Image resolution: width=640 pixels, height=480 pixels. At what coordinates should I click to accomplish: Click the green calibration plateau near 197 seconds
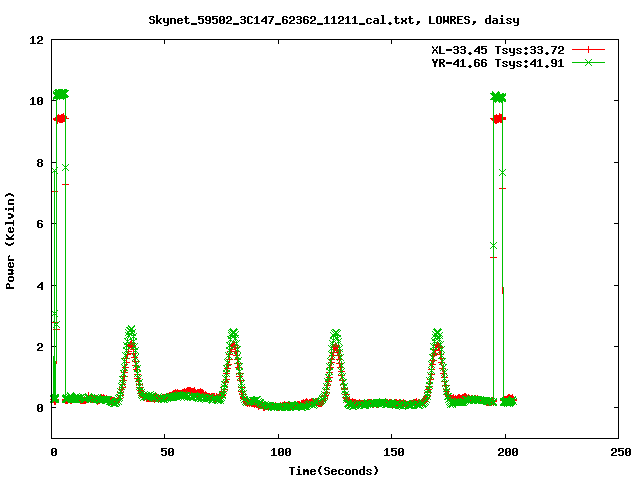coord(498,97)
